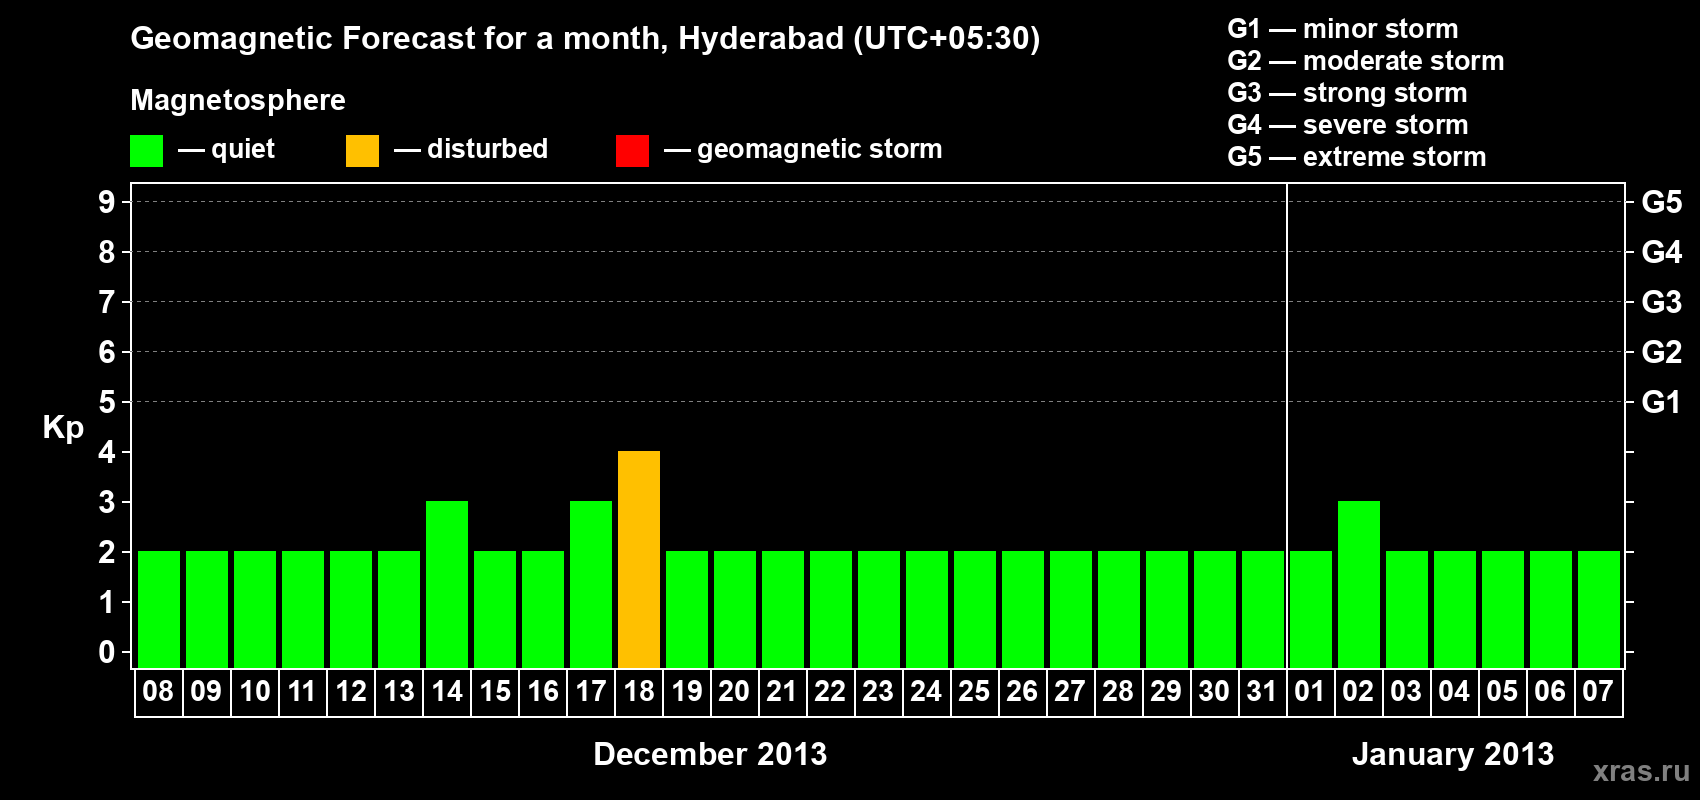Select the green bar for December 08
The height and width of the screenshot is (800, 1700).
159,610
